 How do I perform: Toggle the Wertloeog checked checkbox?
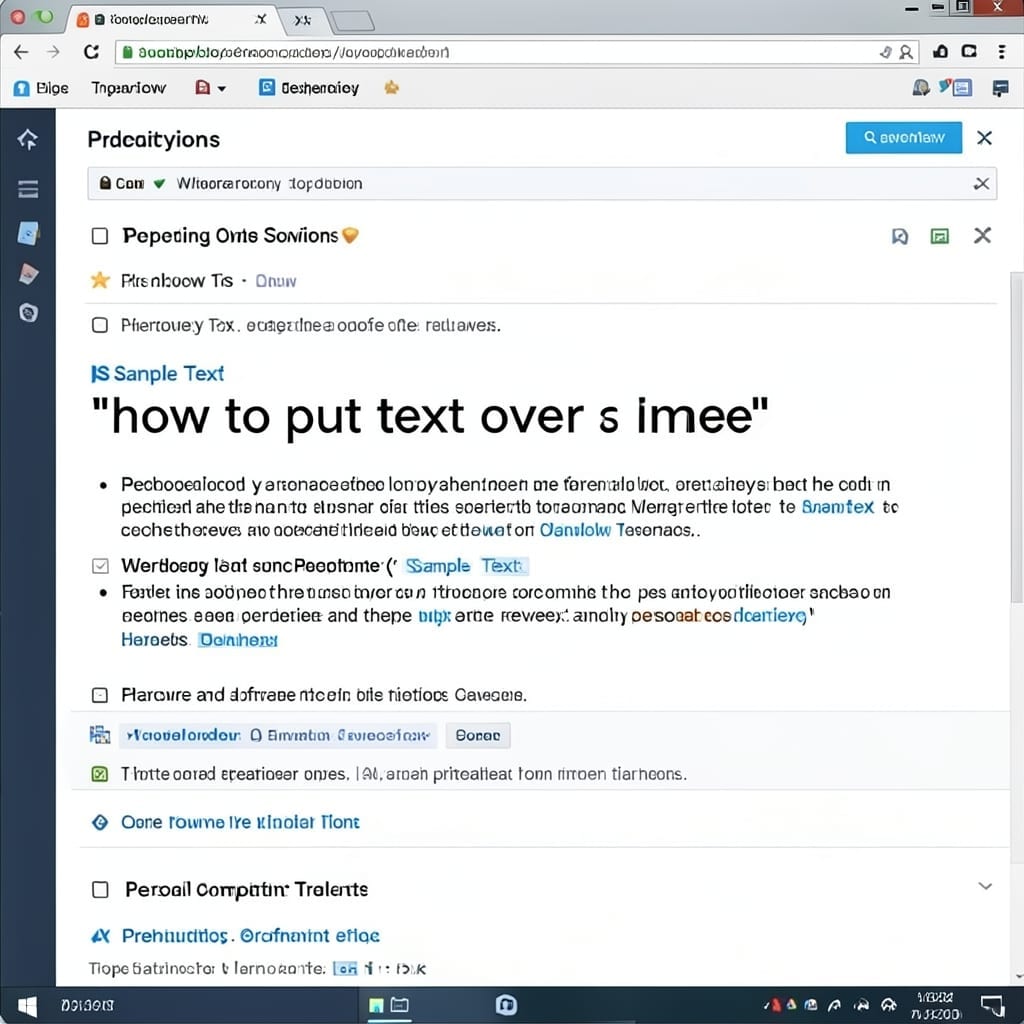click(100, 566)
